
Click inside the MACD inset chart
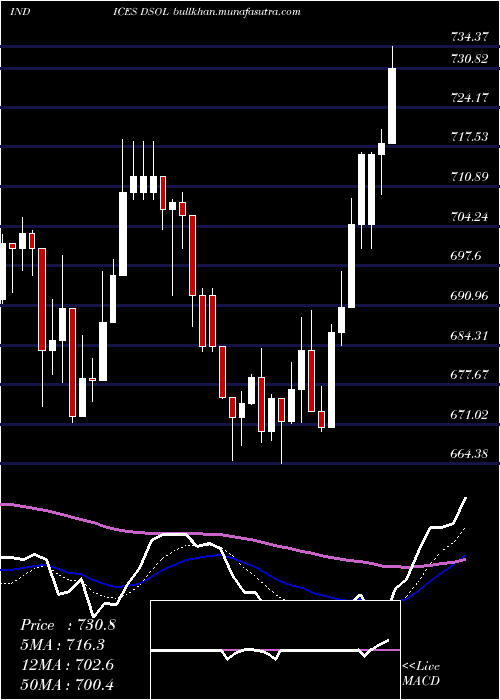(x=275, y=650)
